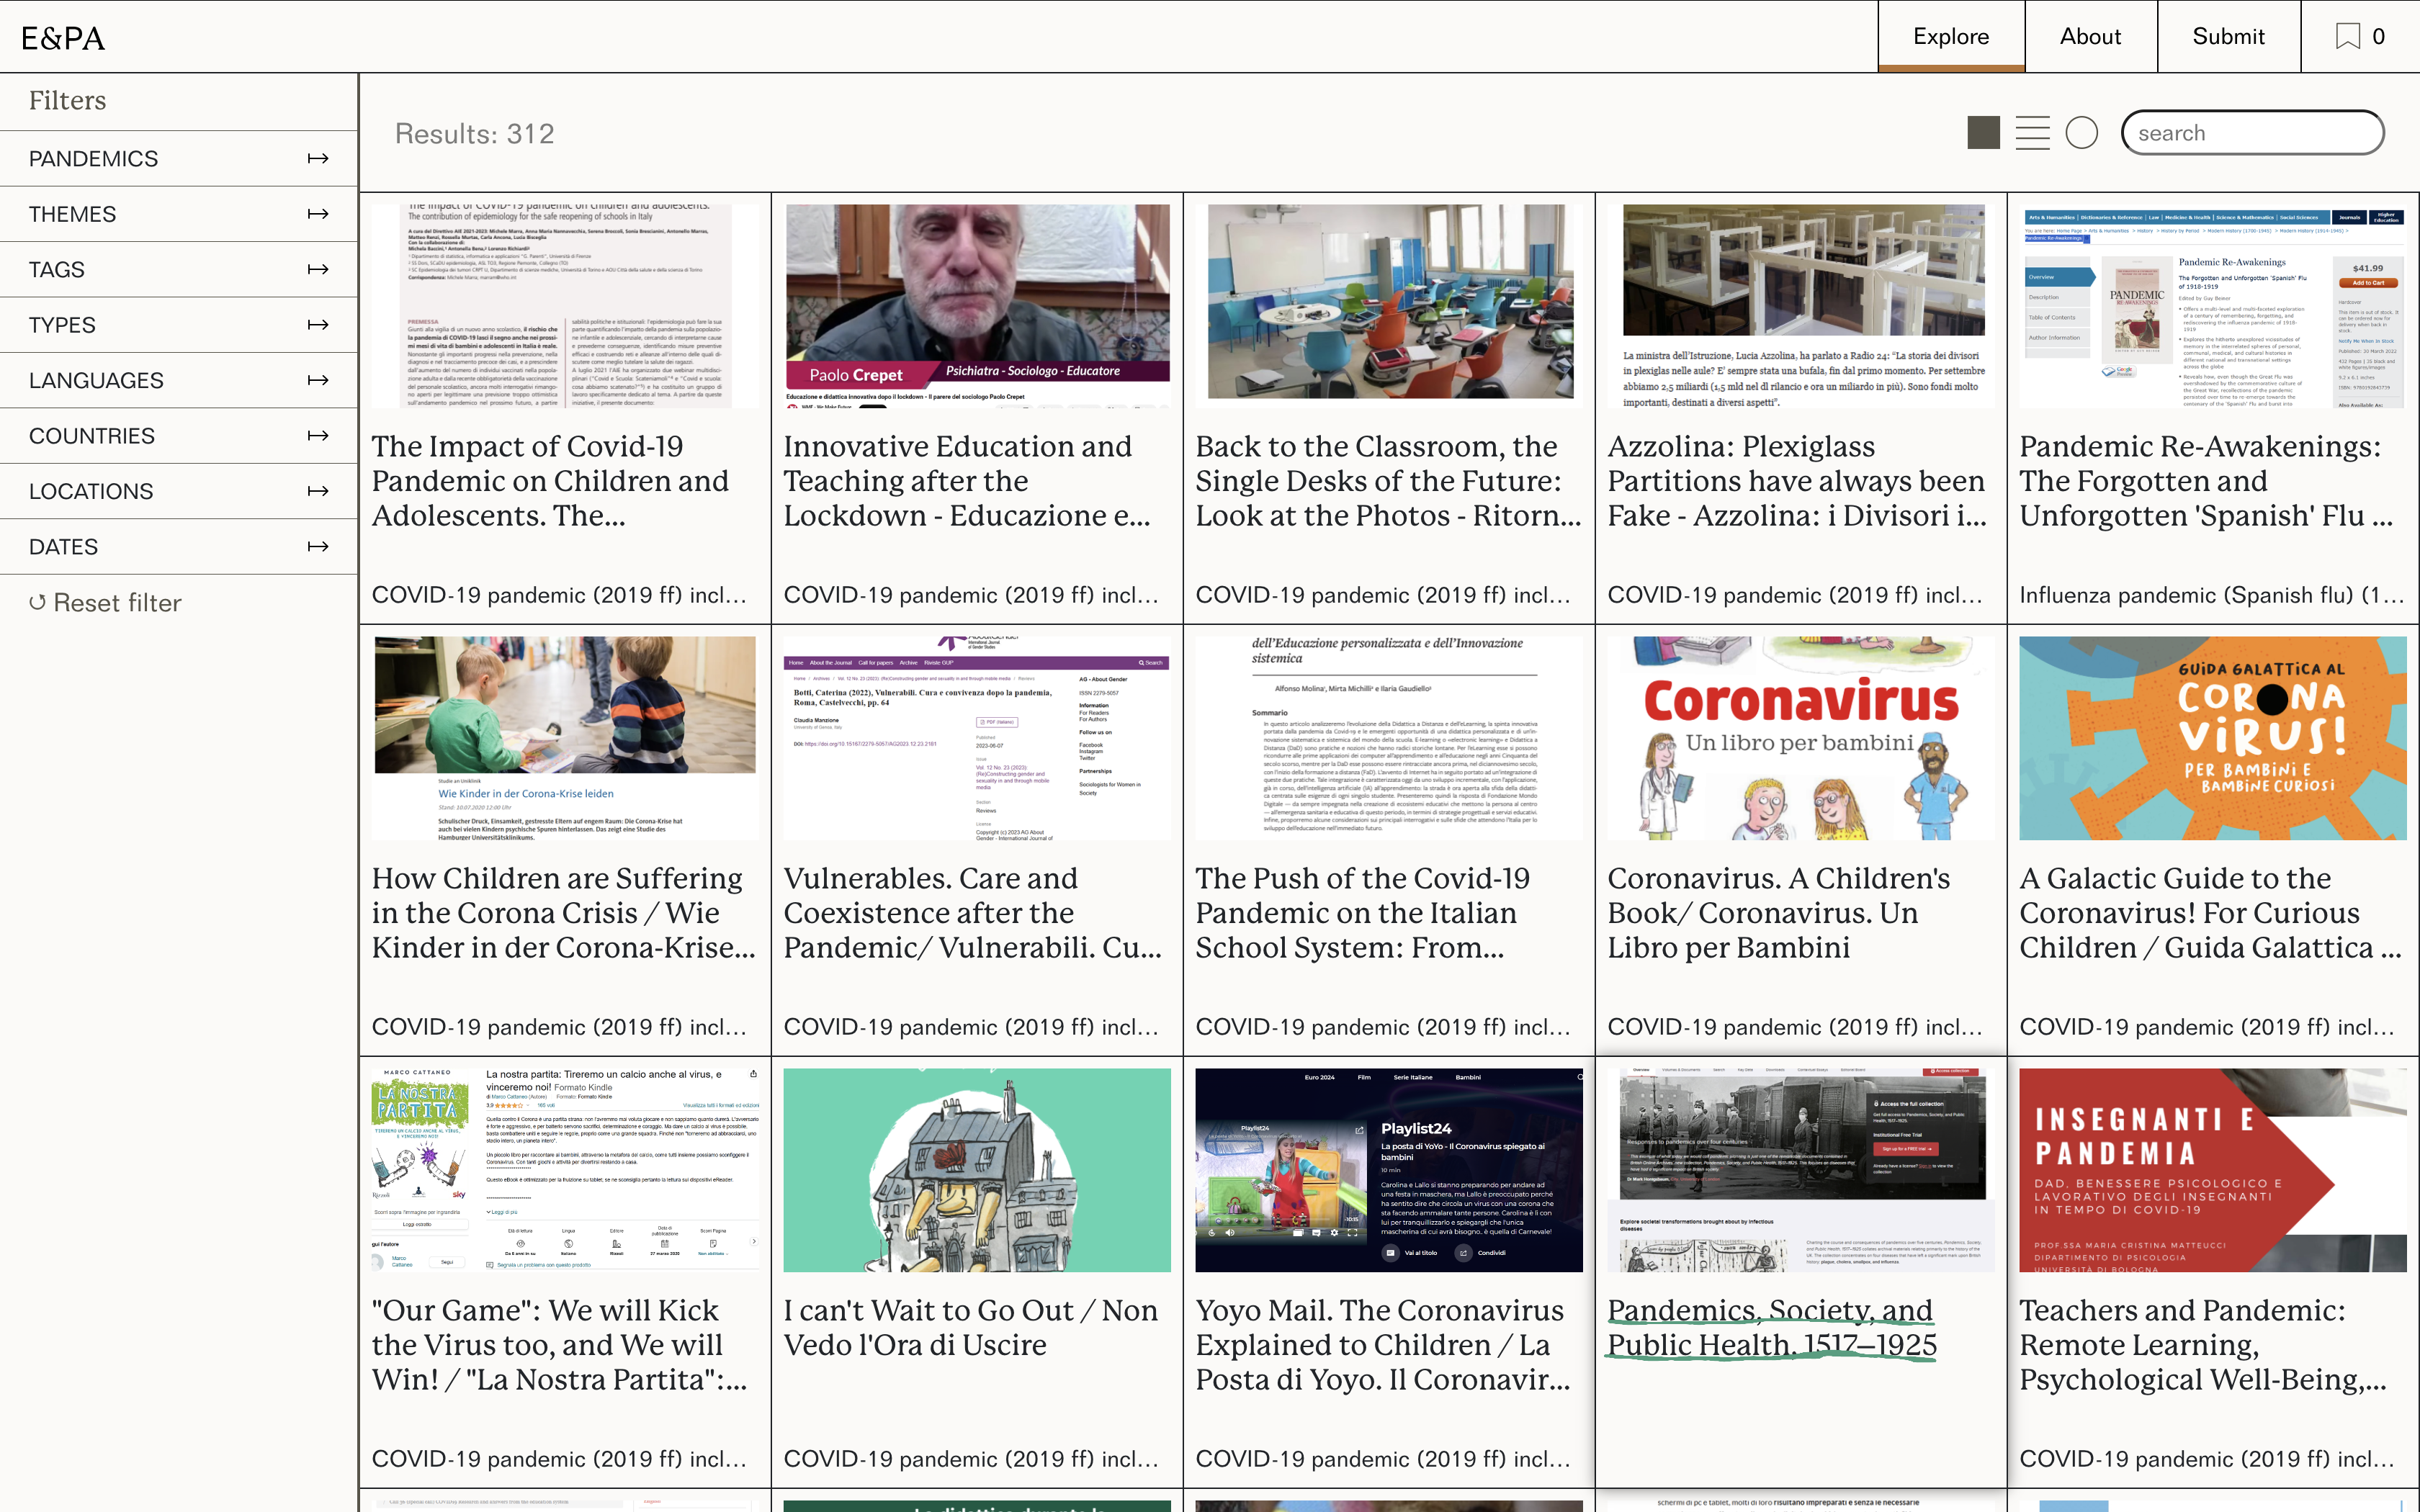The image size is (2420, 1512).
Task: Open 'Pandemics, Society, and Public Health, 1517–1925' link
Action: coord(1772,1328)
